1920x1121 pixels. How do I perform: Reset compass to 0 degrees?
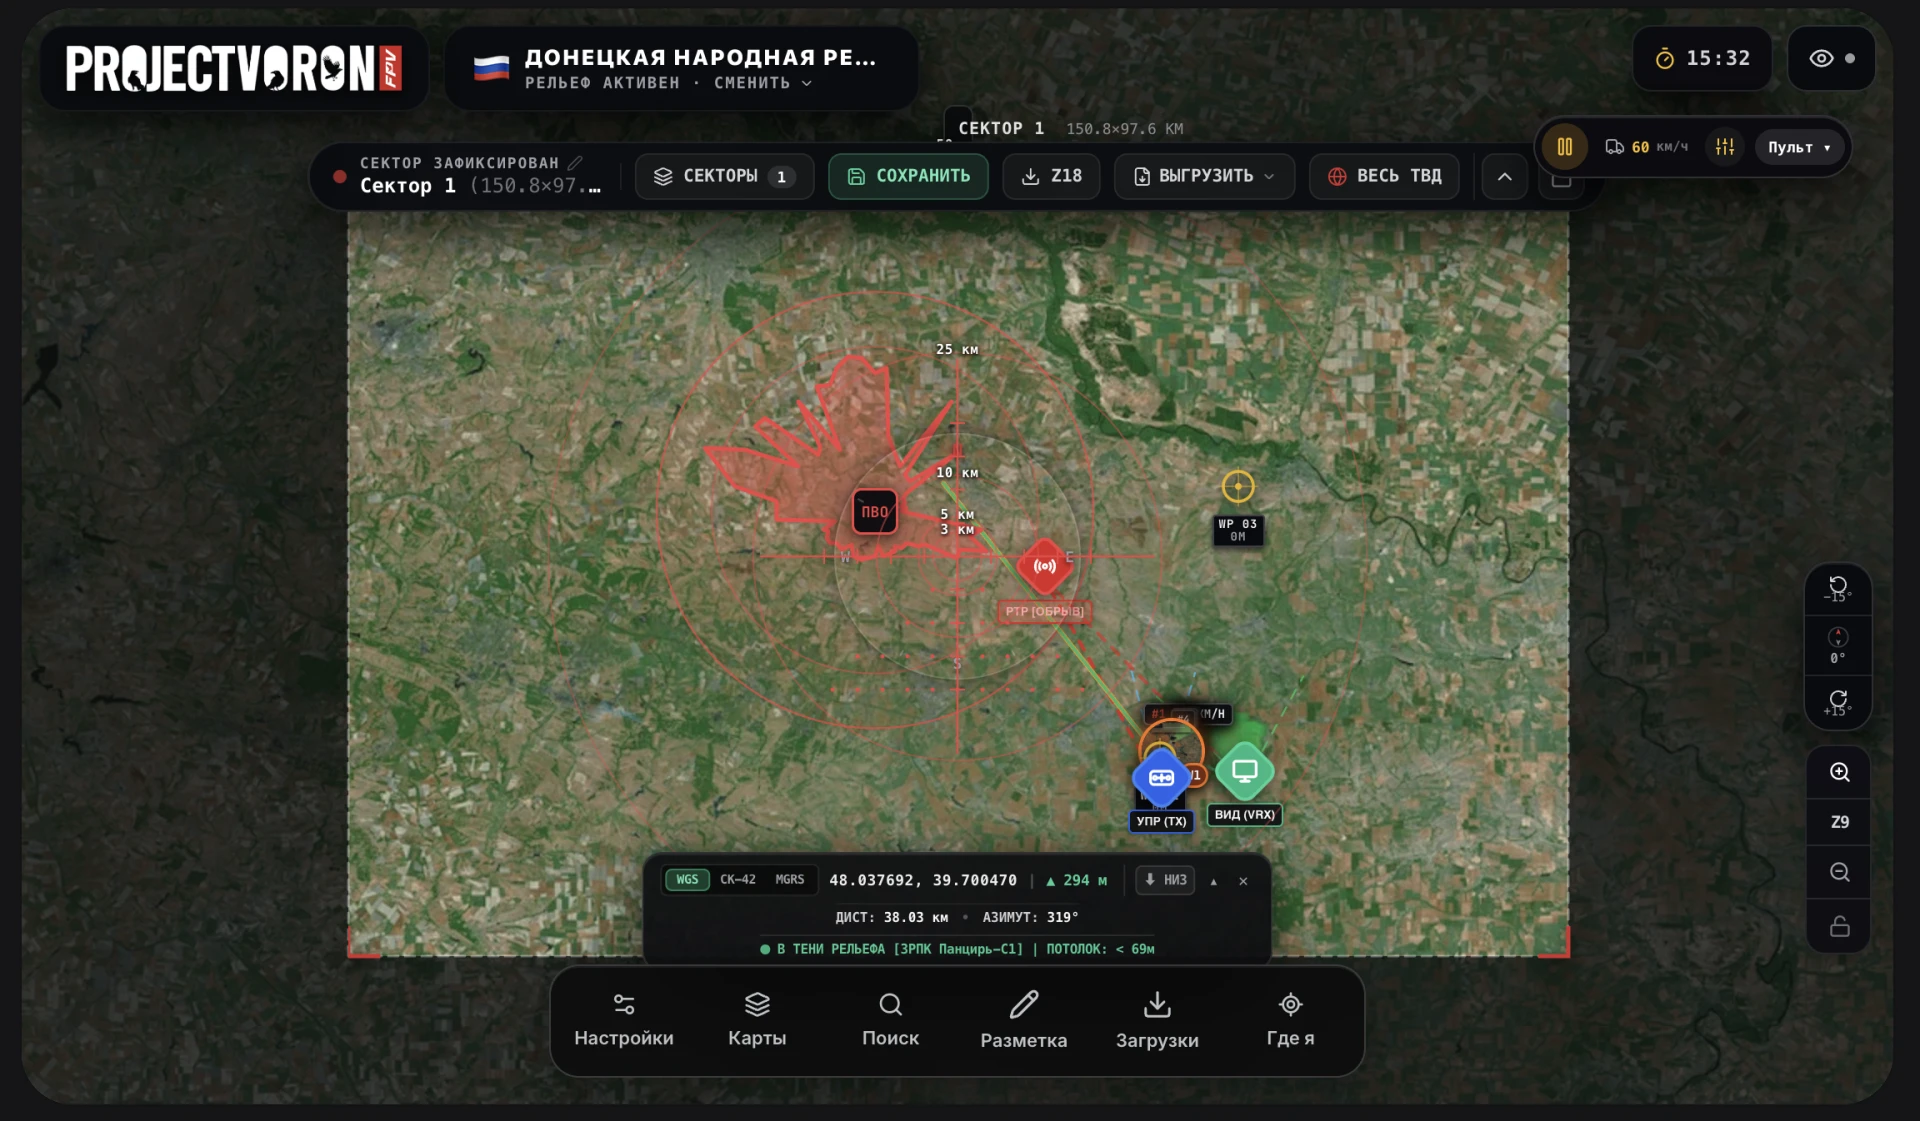click(1838, 645)
